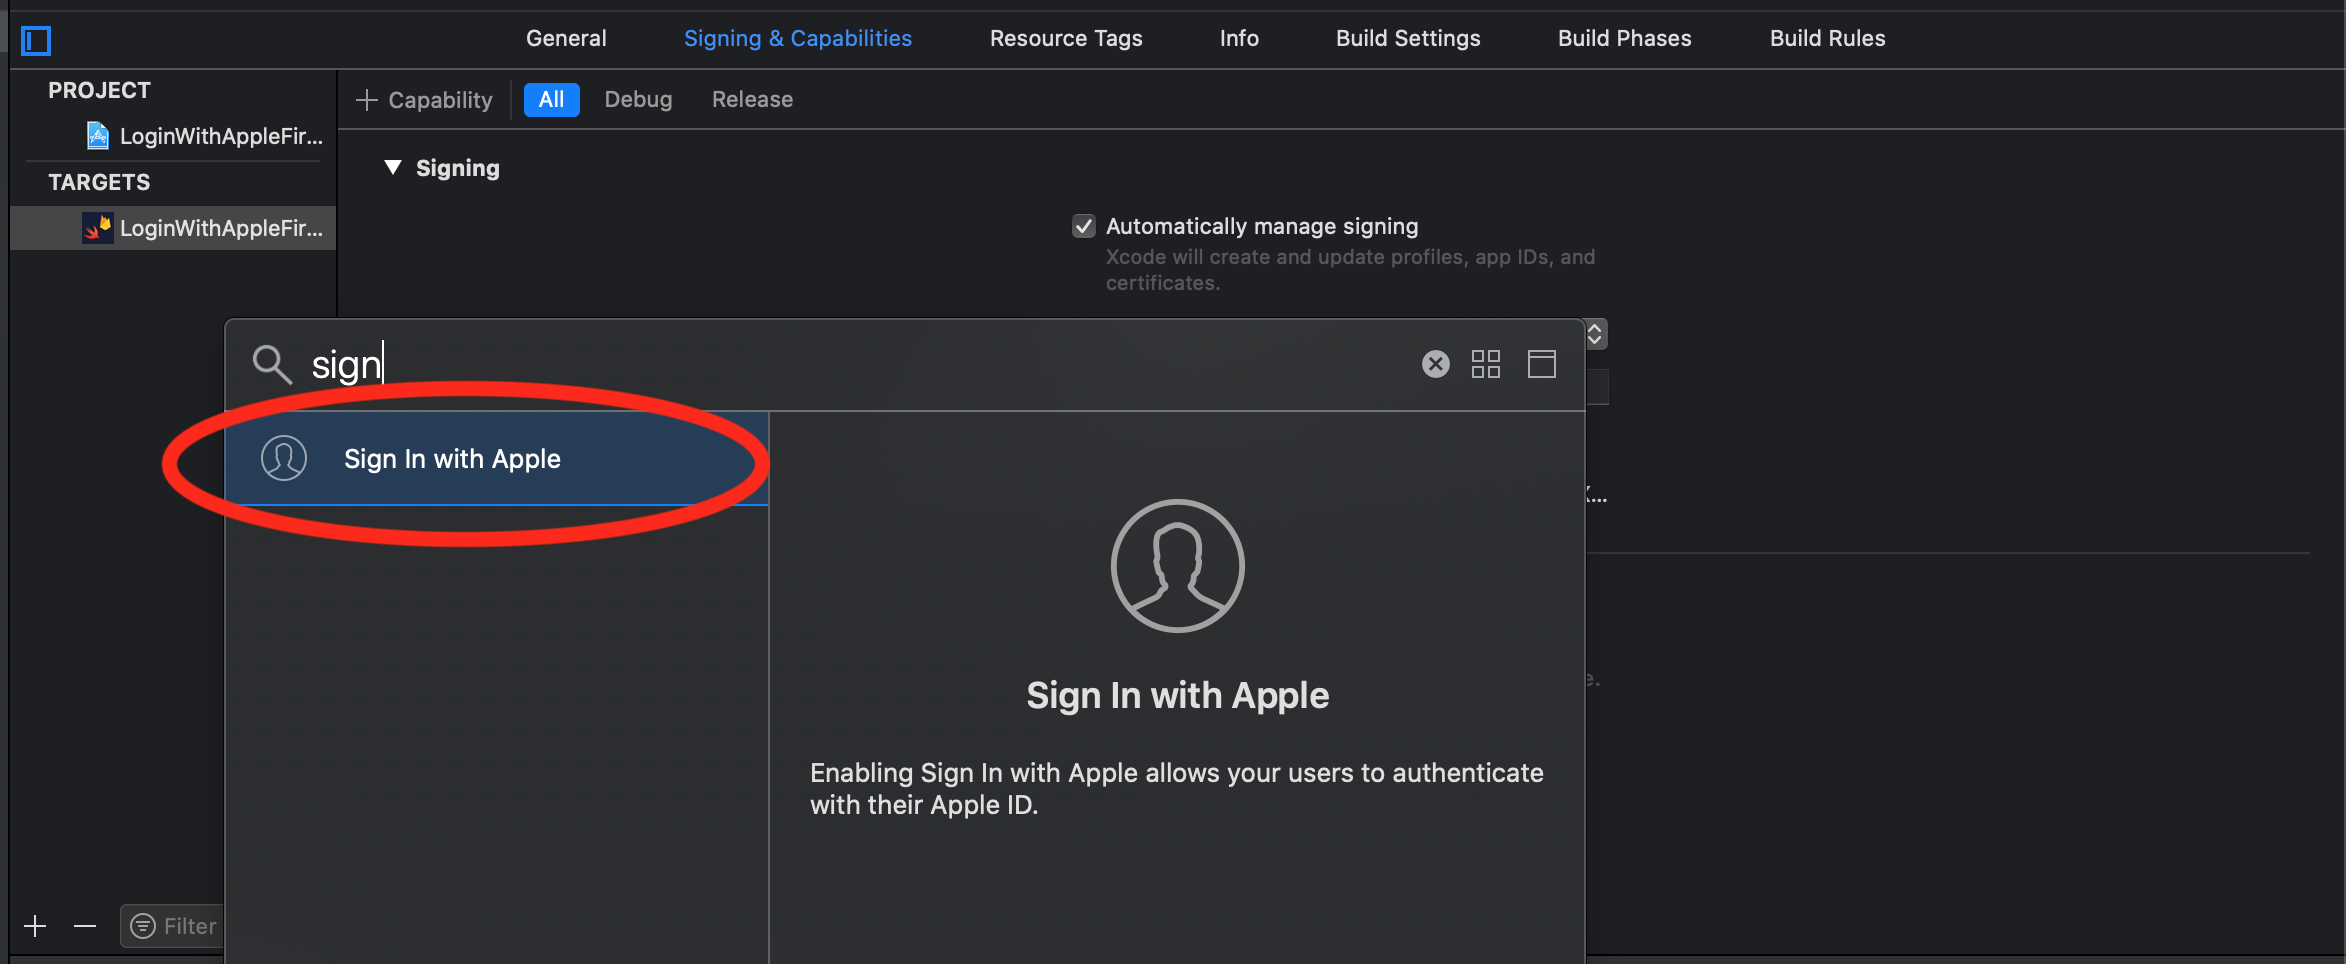Click the Filter options icon
Viewport: 2346px width, 964px height.
click(x=143, y=926)
